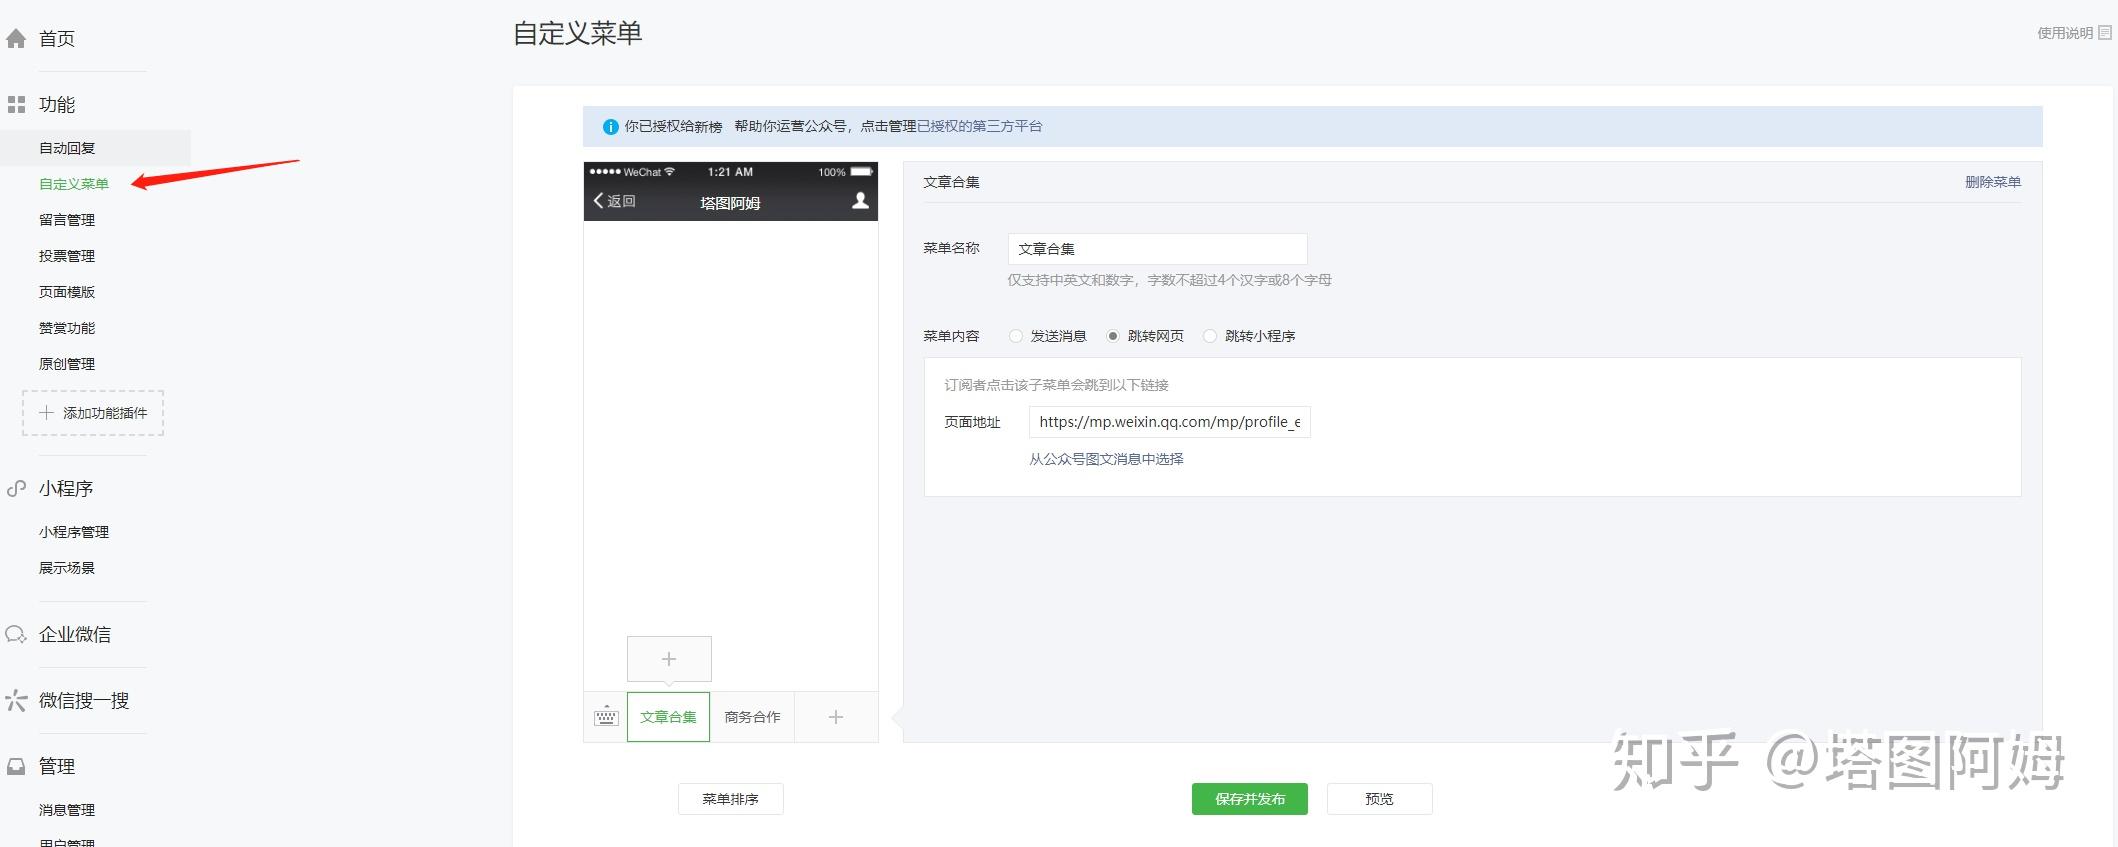Viewport: 2118px width, 847px height.
Task: Open 首页 in the sidebar
Action: (x=57, y=39)
